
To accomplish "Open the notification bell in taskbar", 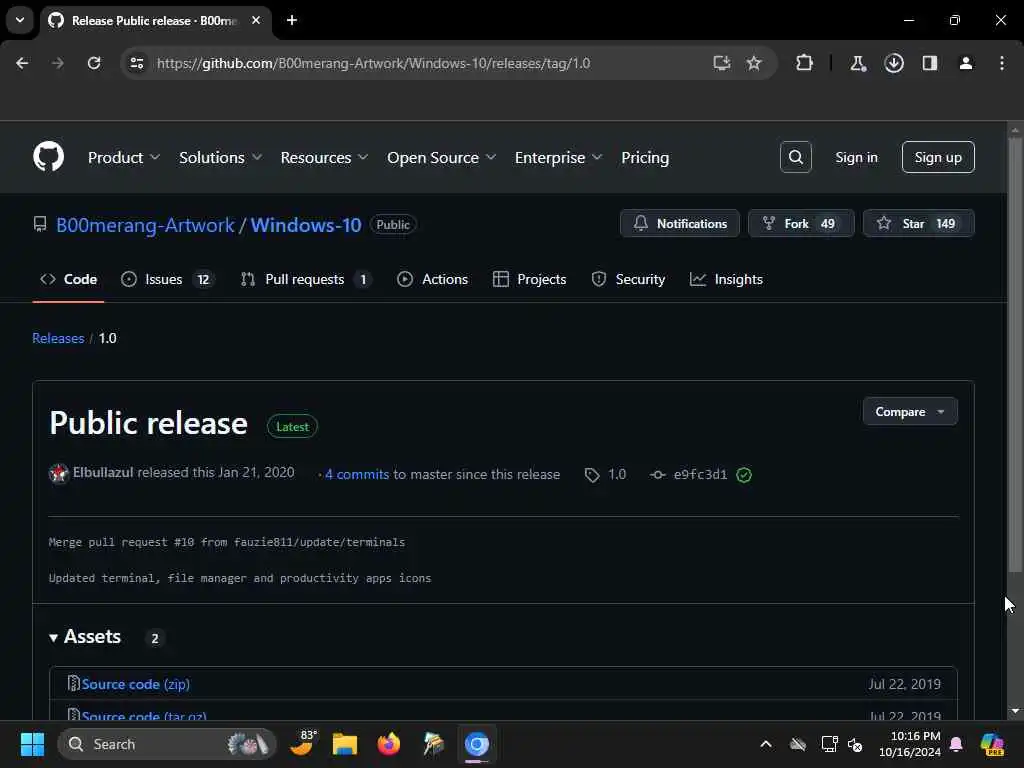I will point(956,744).
